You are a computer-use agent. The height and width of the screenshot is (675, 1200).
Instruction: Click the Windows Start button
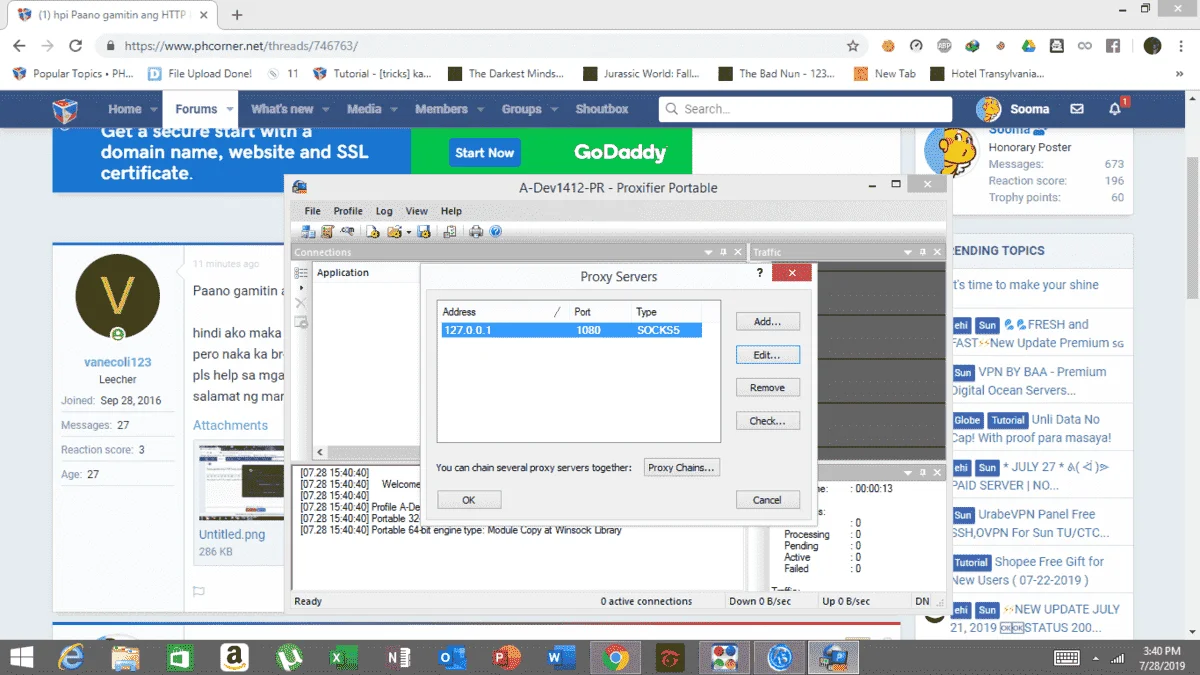click(19, 657)
